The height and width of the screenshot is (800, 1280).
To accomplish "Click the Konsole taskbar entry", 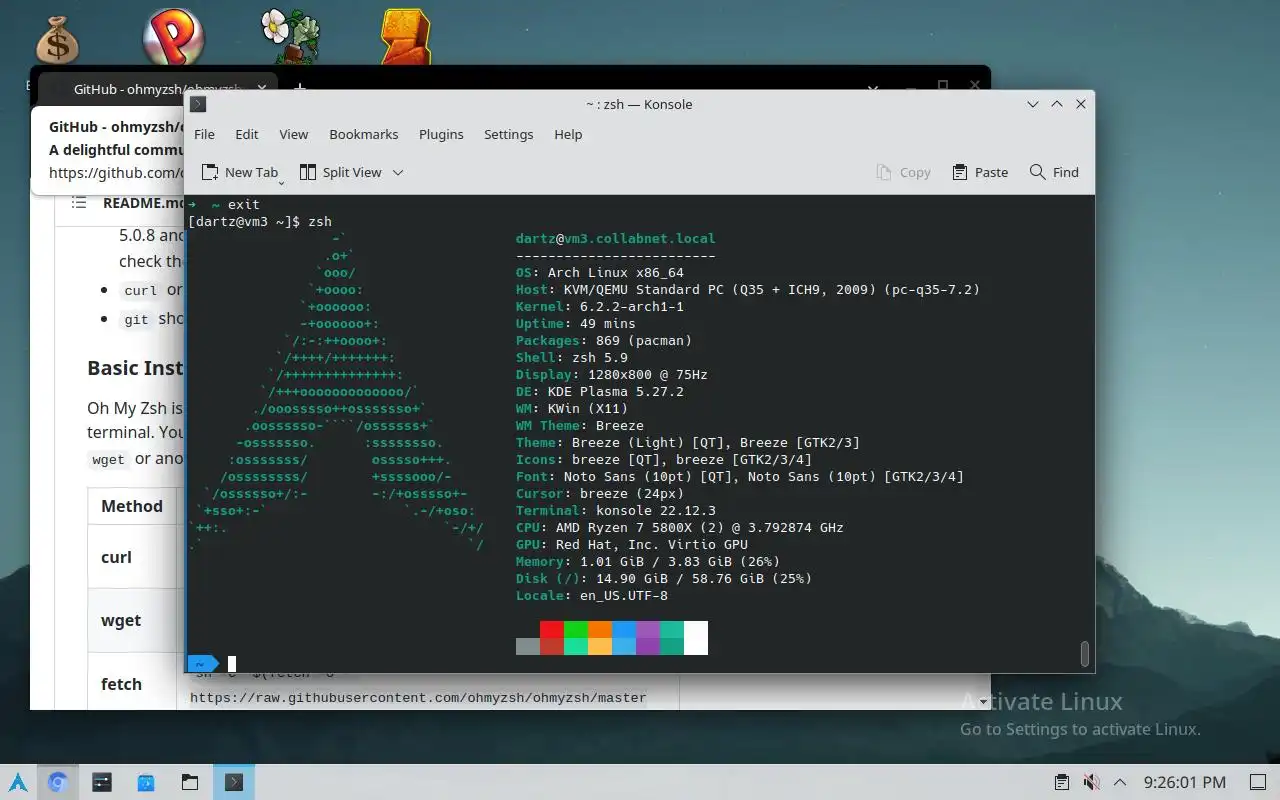I will pyautogui.click(x=234, y=782).
